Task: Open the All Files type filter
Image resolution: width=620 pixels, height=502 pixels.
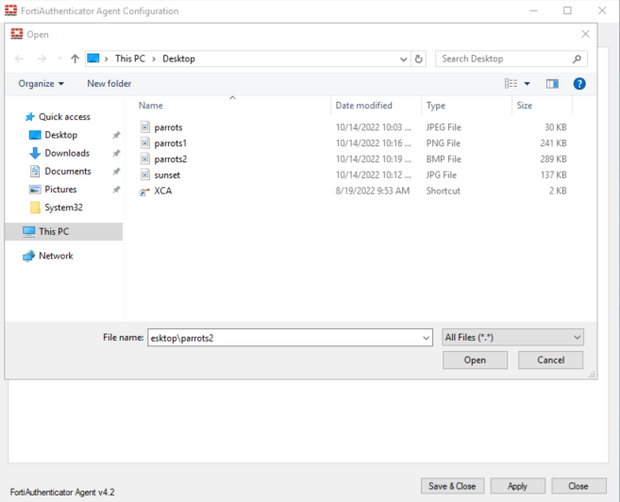Action: click(x=512, y=338)
